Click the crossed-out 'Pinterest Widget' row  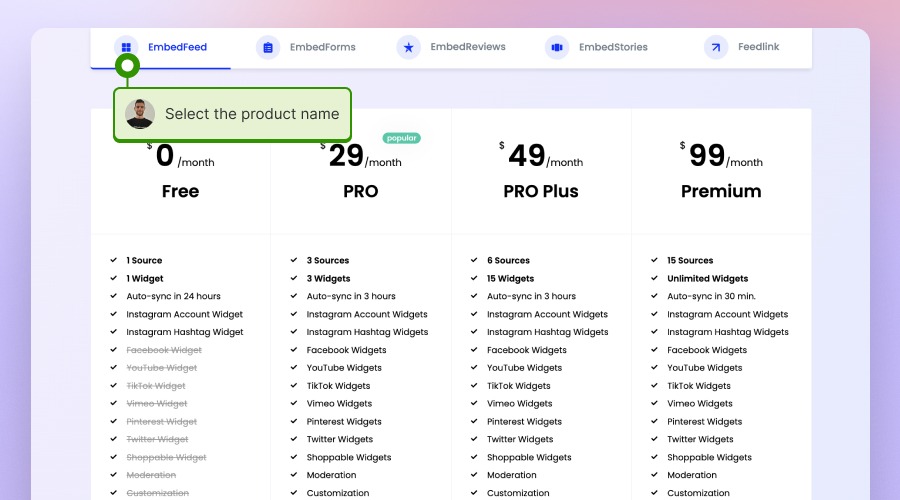point(154,421)
